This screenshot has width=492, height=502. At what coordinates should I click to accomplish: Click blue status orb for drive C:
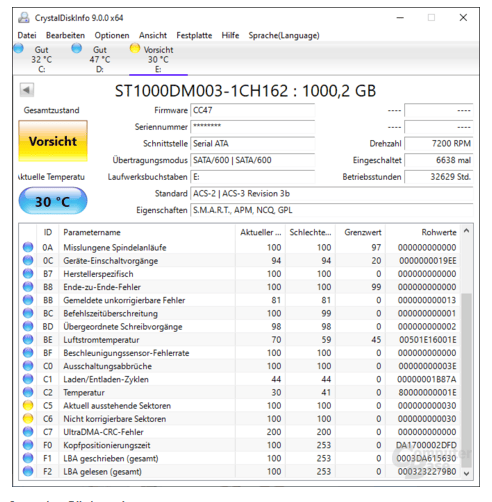pos(19,48)
